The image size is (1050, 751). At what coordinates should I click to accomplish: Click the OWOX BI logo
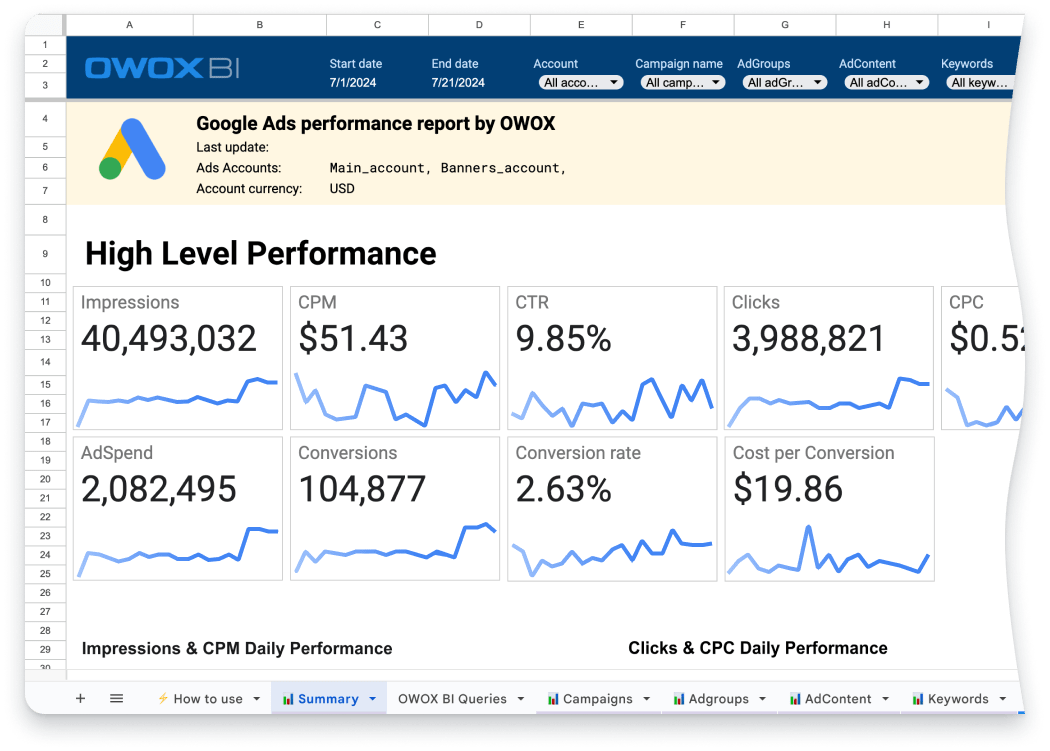(x=163, y=68)
